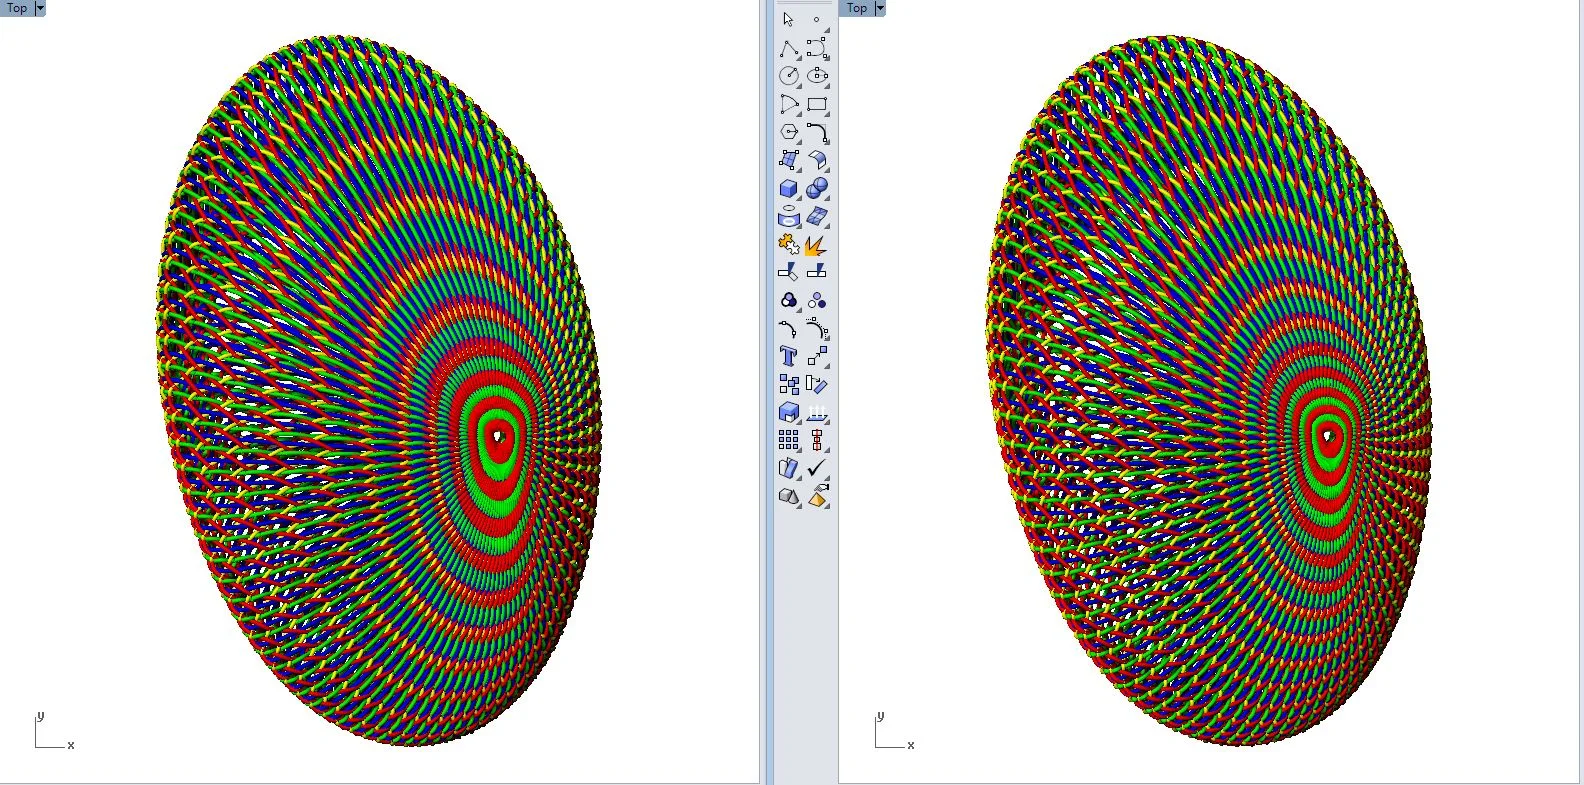Select the Trim tool

tap(789, 272)
